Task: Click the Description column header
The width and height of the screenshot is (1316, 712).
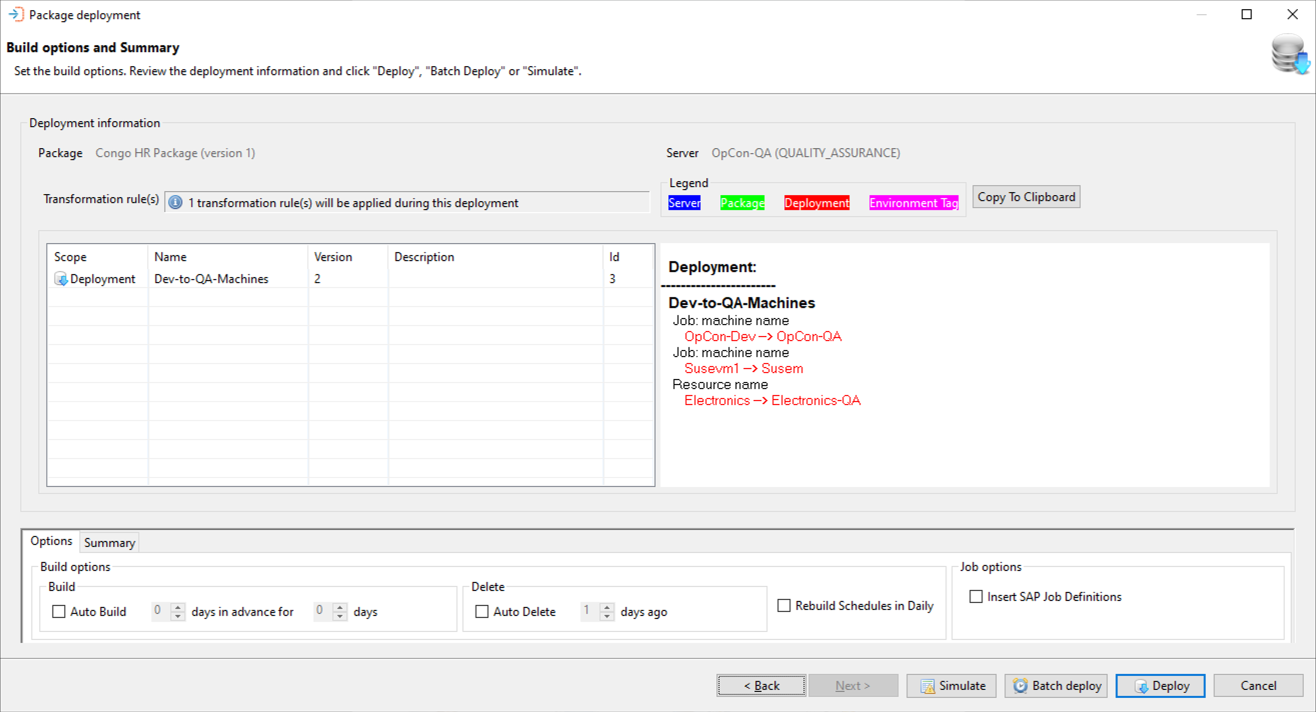Action: coord(496,257)
